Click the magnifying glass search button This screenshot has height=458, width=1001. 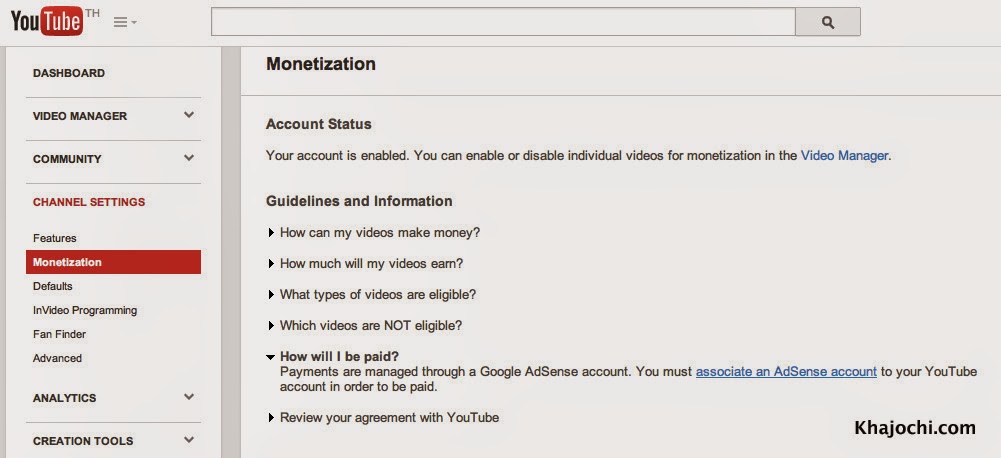(827, 22)
